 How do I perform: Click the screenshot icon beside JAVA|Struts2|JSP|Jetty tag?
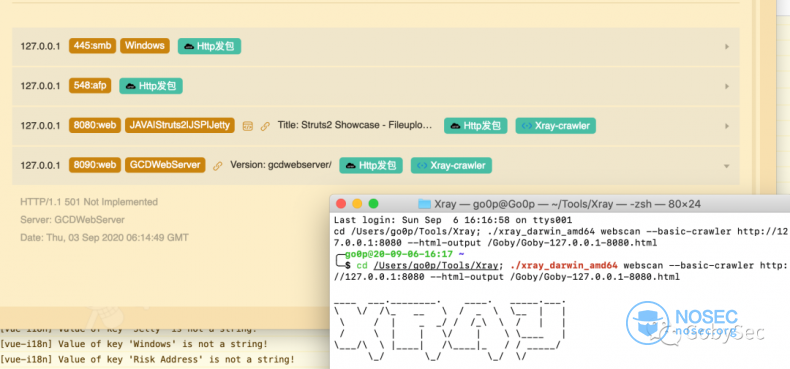(x=247, y=126)
